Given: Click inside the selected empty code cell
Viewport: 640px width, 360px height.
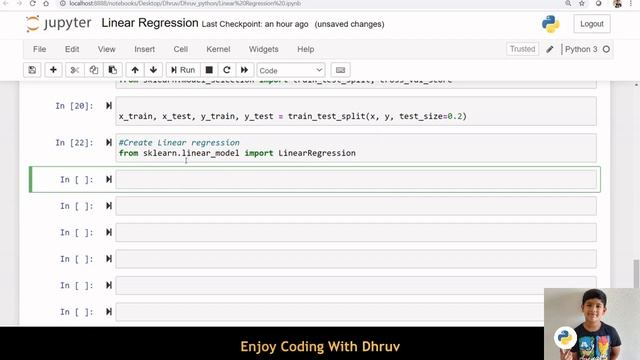Looking at the screenshot, I should tap(356, 179).
